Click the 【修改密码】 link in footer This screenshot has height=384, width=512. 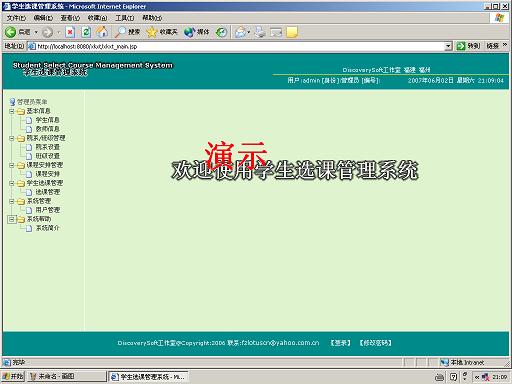pos(376,343)
